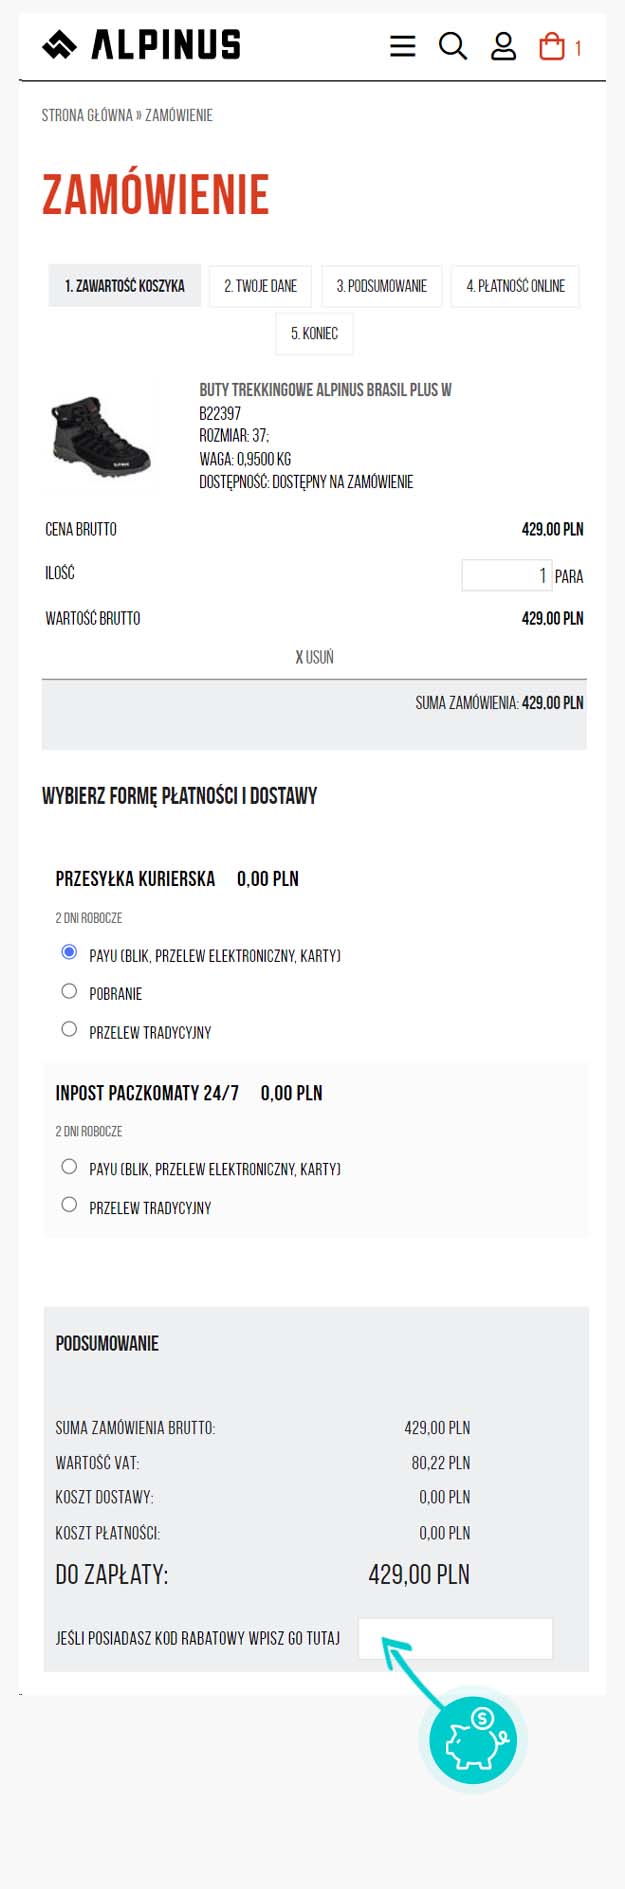Click the teal piggy bank savings icon

coord(472,1740)
